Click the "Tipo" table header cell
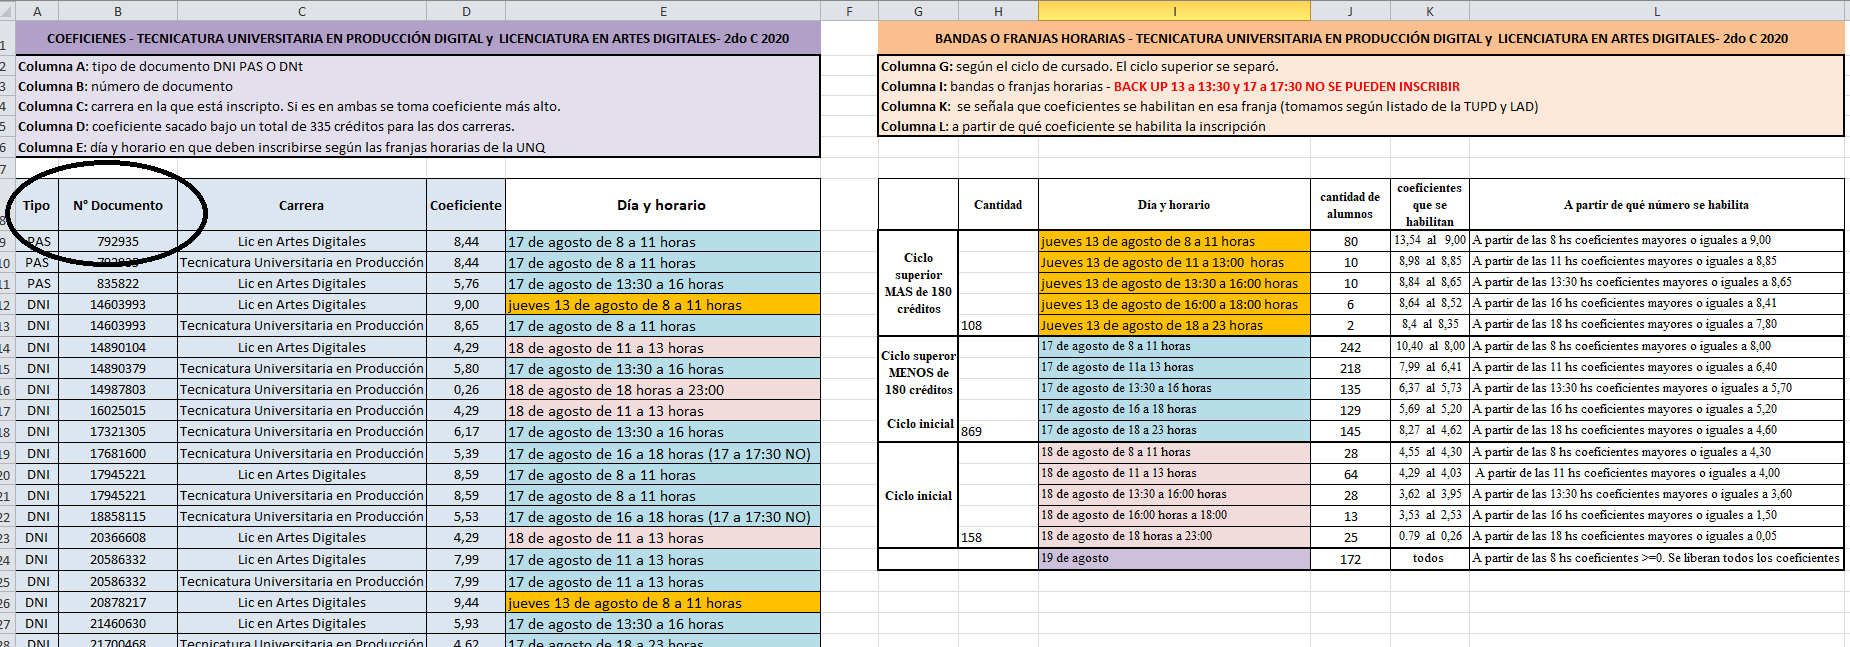 point(37,205)
